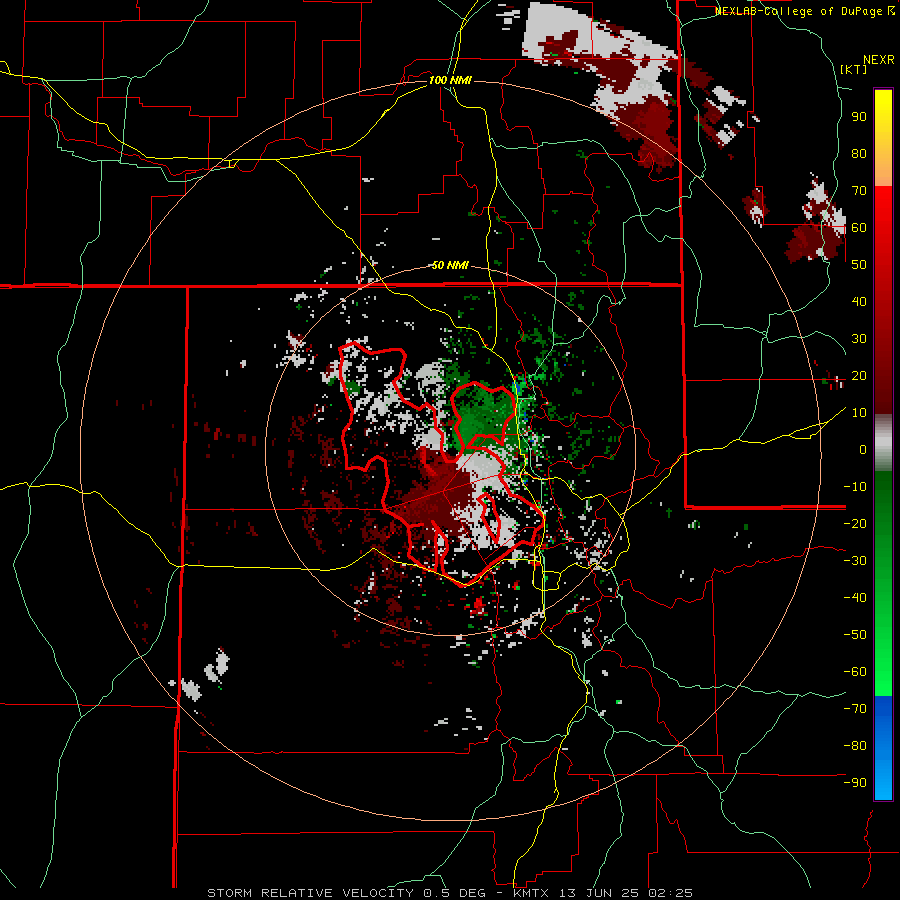Image resolution: width=900 pixels, height=900 pixels.
Task: Click the 0 value on velocity scale
Action: point(863,449)
